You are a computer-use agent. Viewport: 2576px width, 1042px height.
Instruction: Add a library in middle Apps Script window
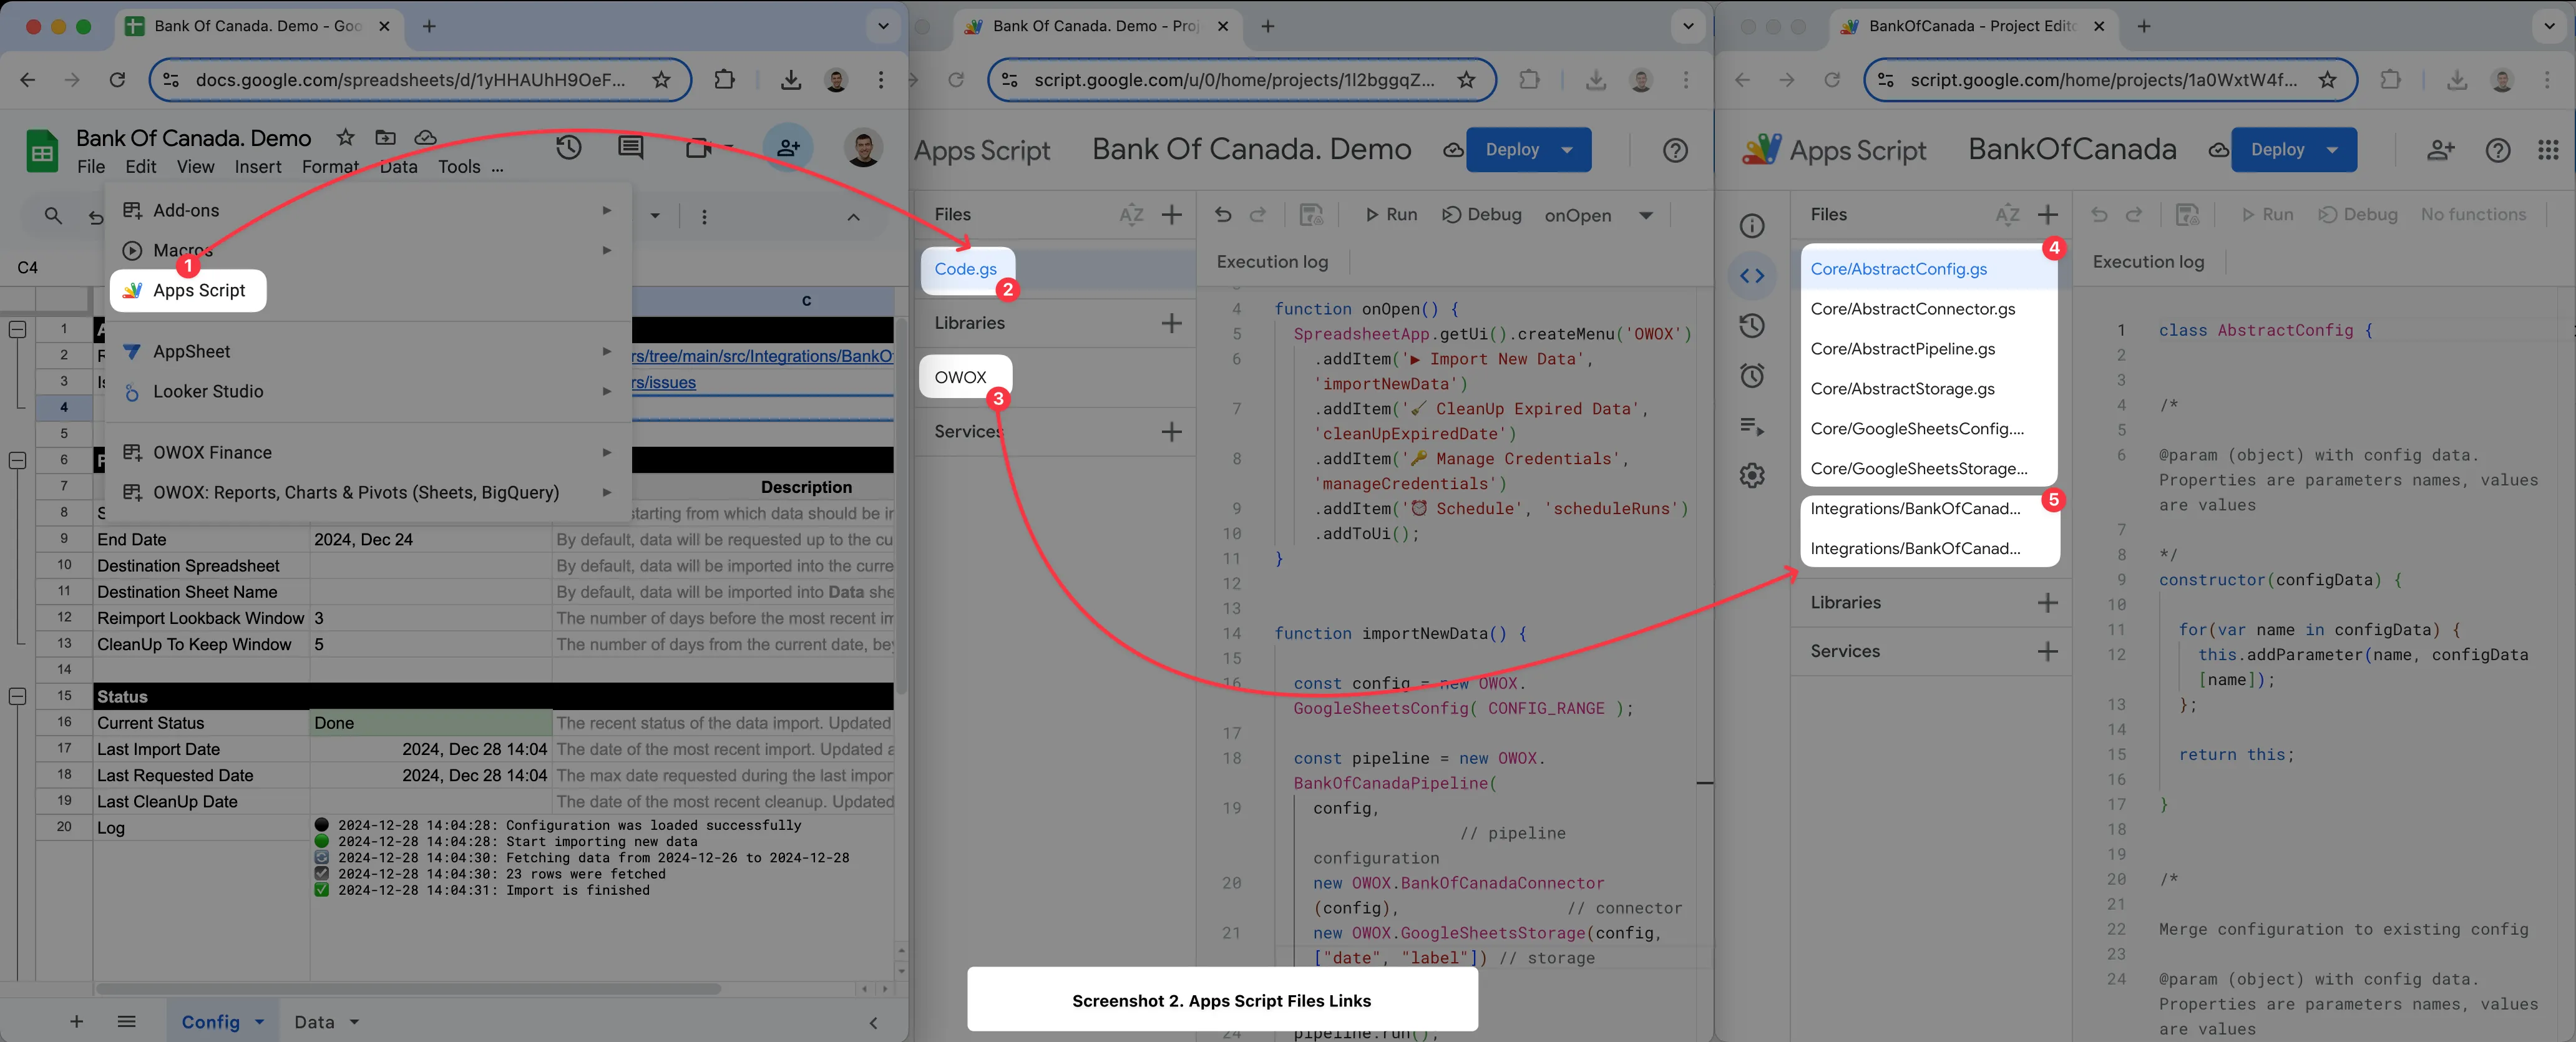(1172, 323)
